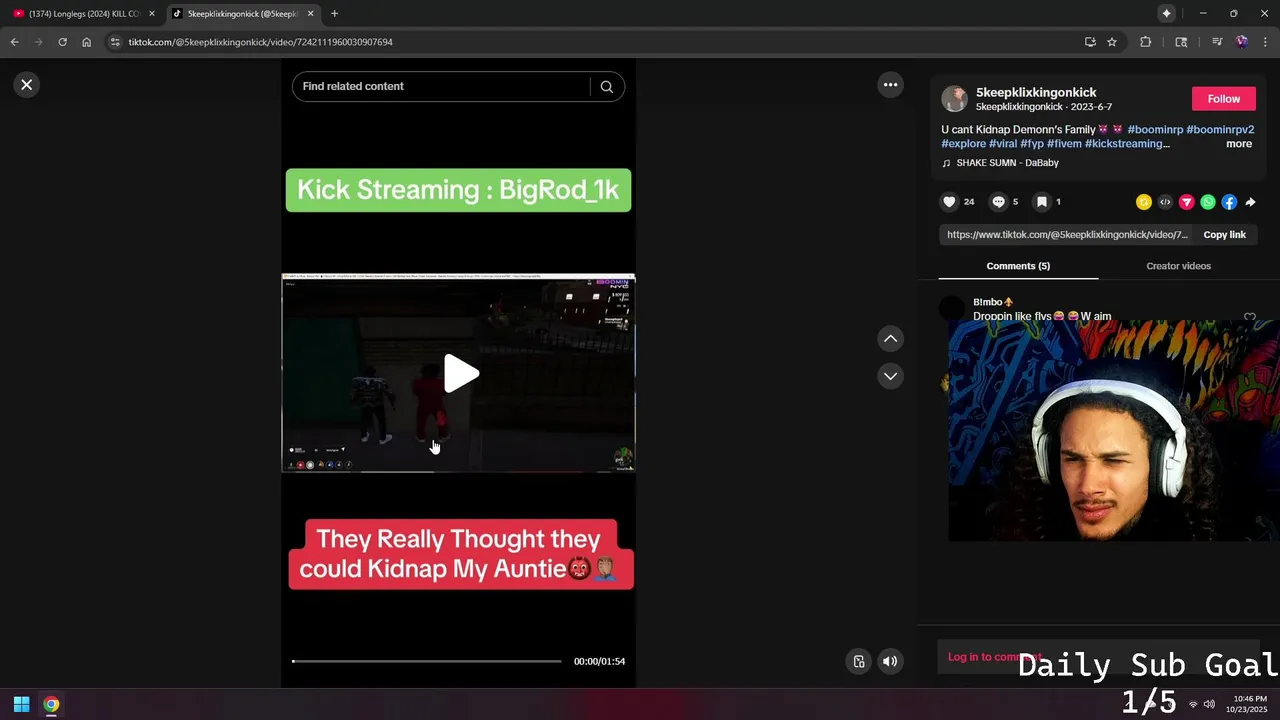Expand description with more

1239,144
